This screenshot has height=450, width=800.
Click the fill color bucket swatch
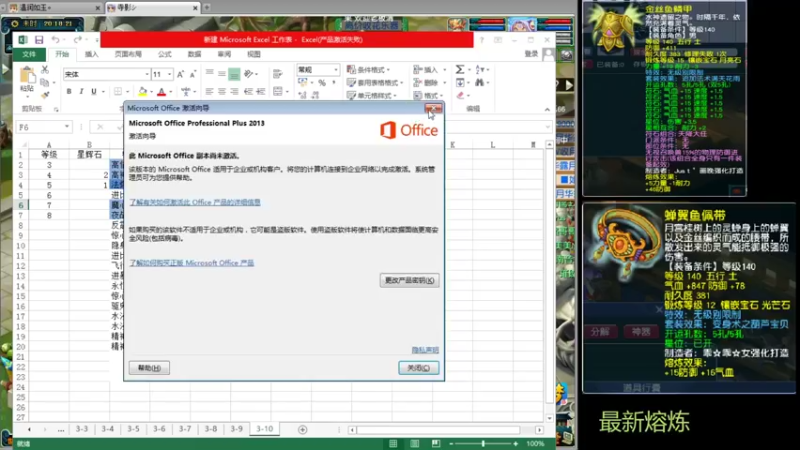142,92
